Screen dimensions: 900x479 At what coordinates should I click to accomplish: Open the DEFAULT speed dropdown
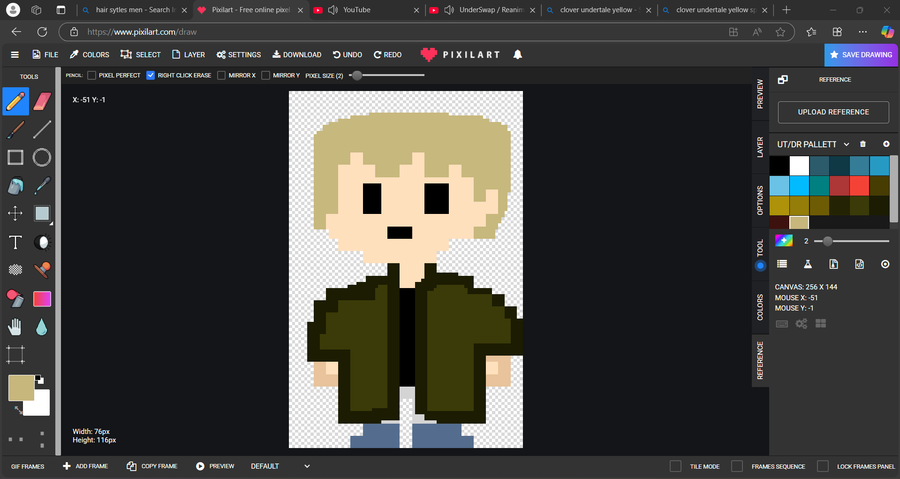pos(280,466)
